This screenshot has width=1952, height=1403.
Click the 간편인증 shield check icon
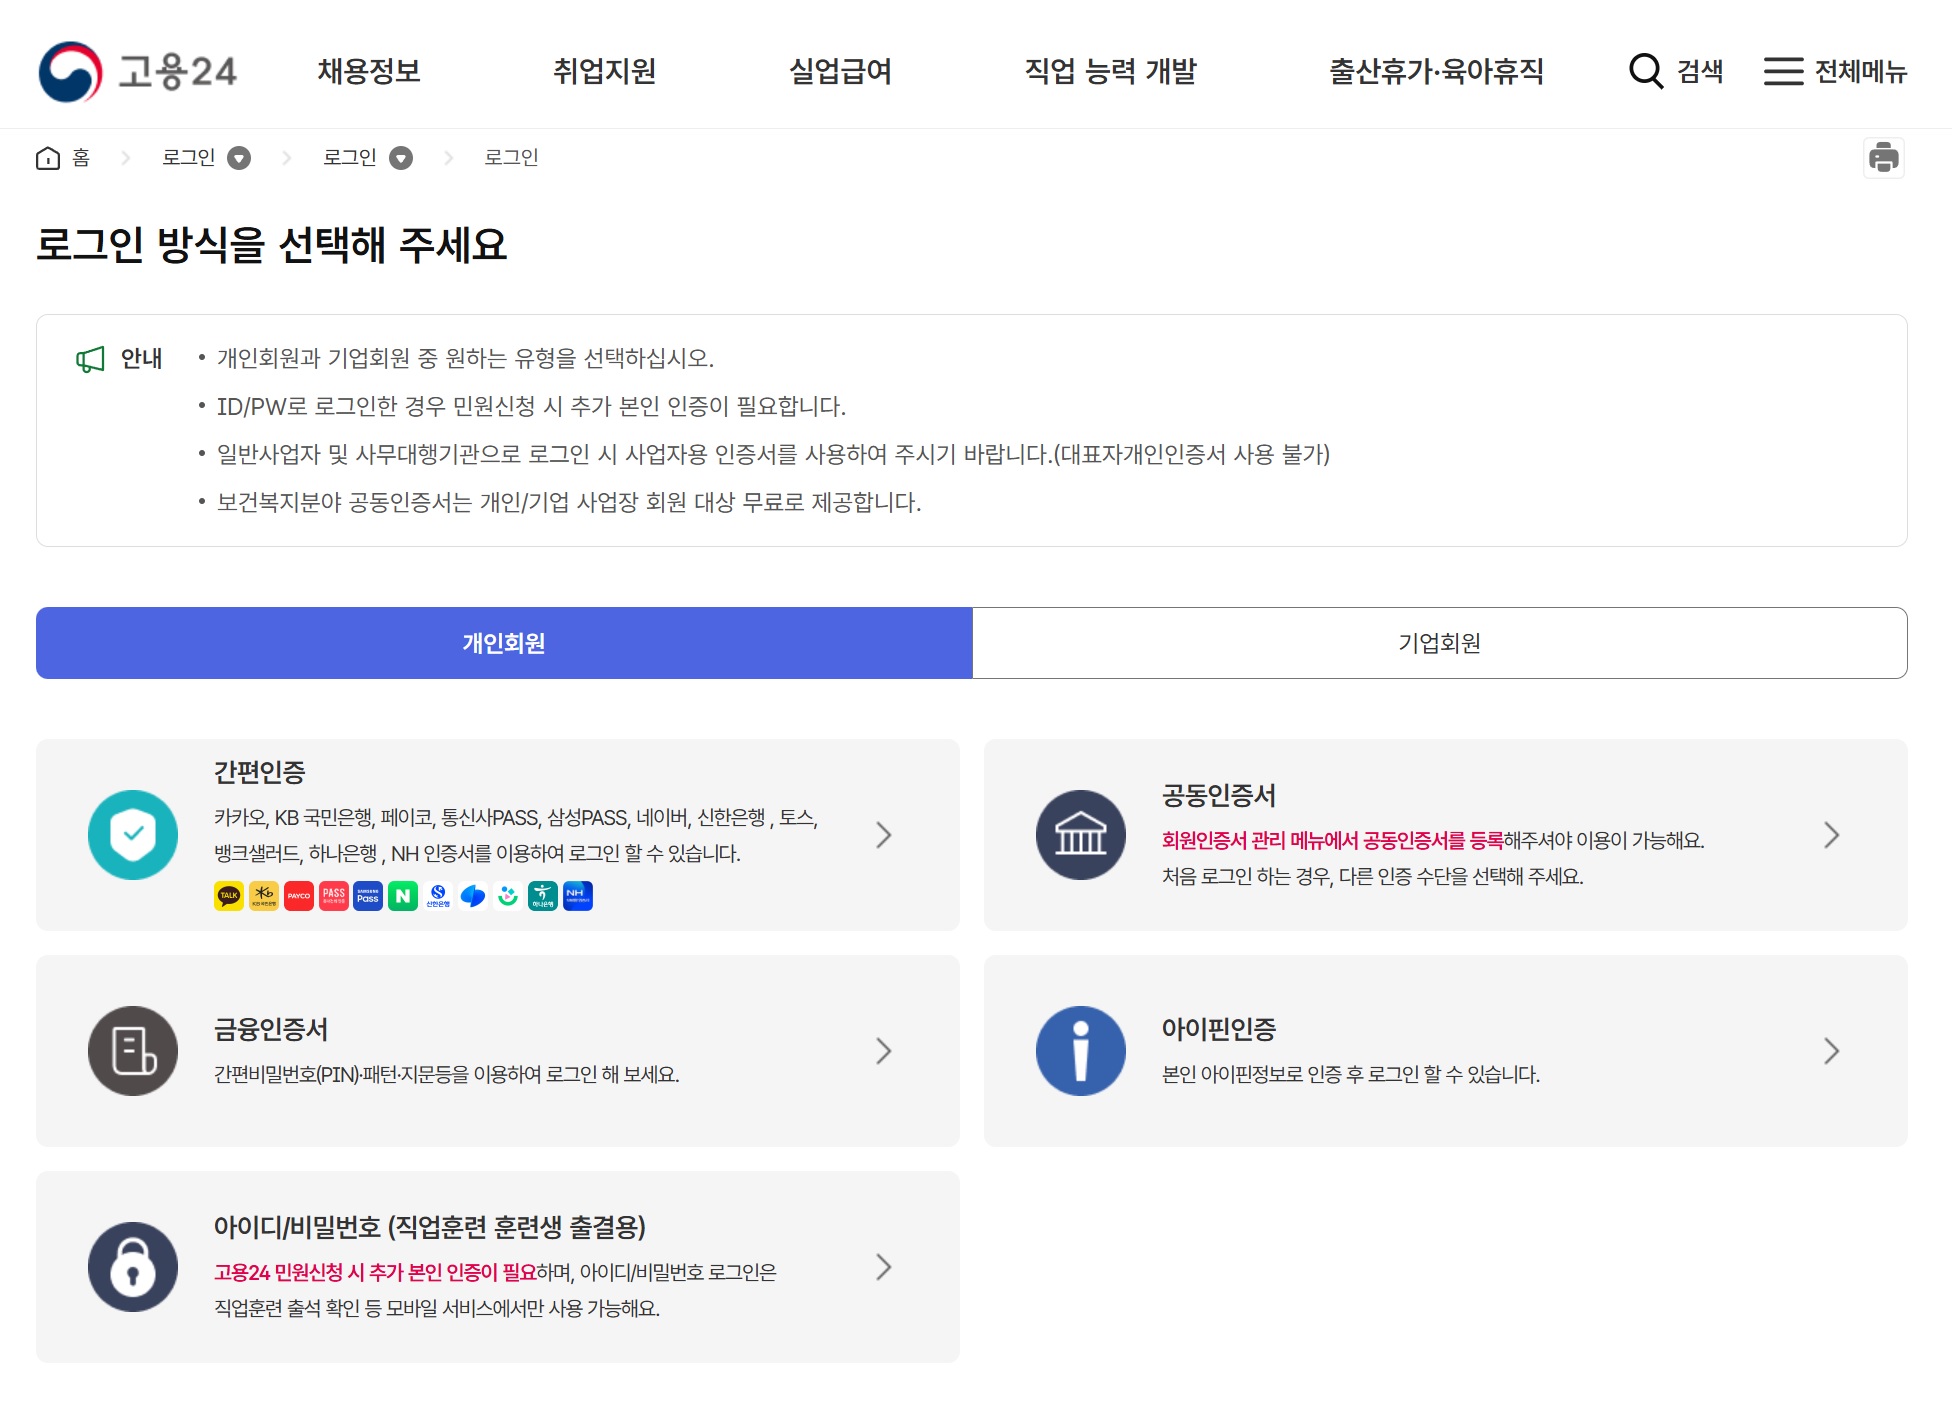tap(133, 835)
